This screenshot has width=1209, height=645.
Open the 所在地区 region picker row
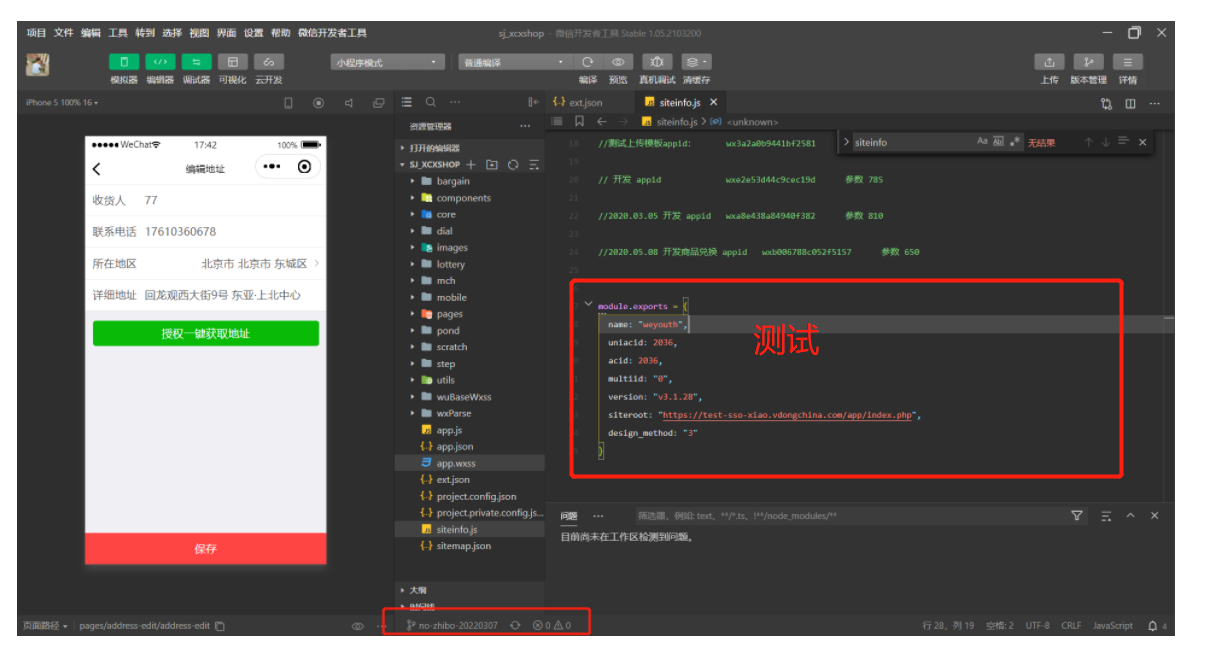coord(206,264)
